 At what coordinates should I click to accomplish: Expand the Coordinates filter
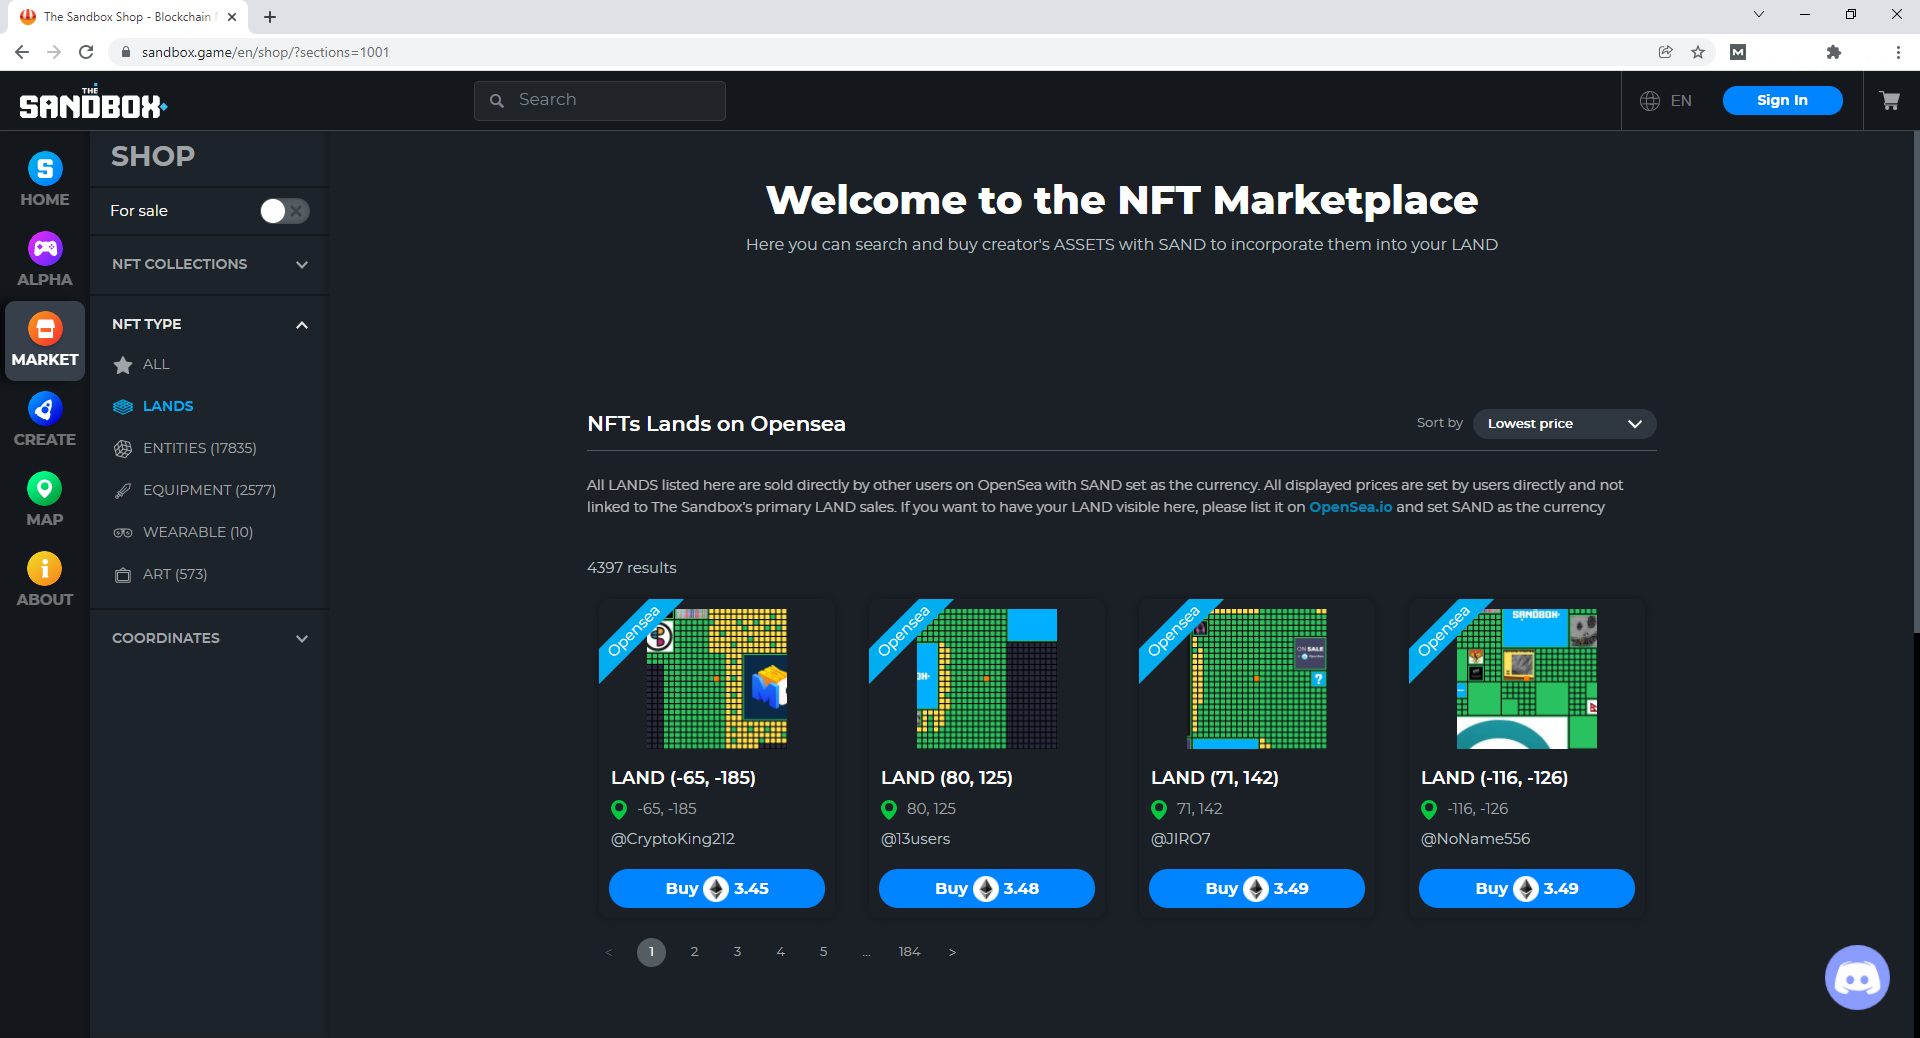coord(209,638)
